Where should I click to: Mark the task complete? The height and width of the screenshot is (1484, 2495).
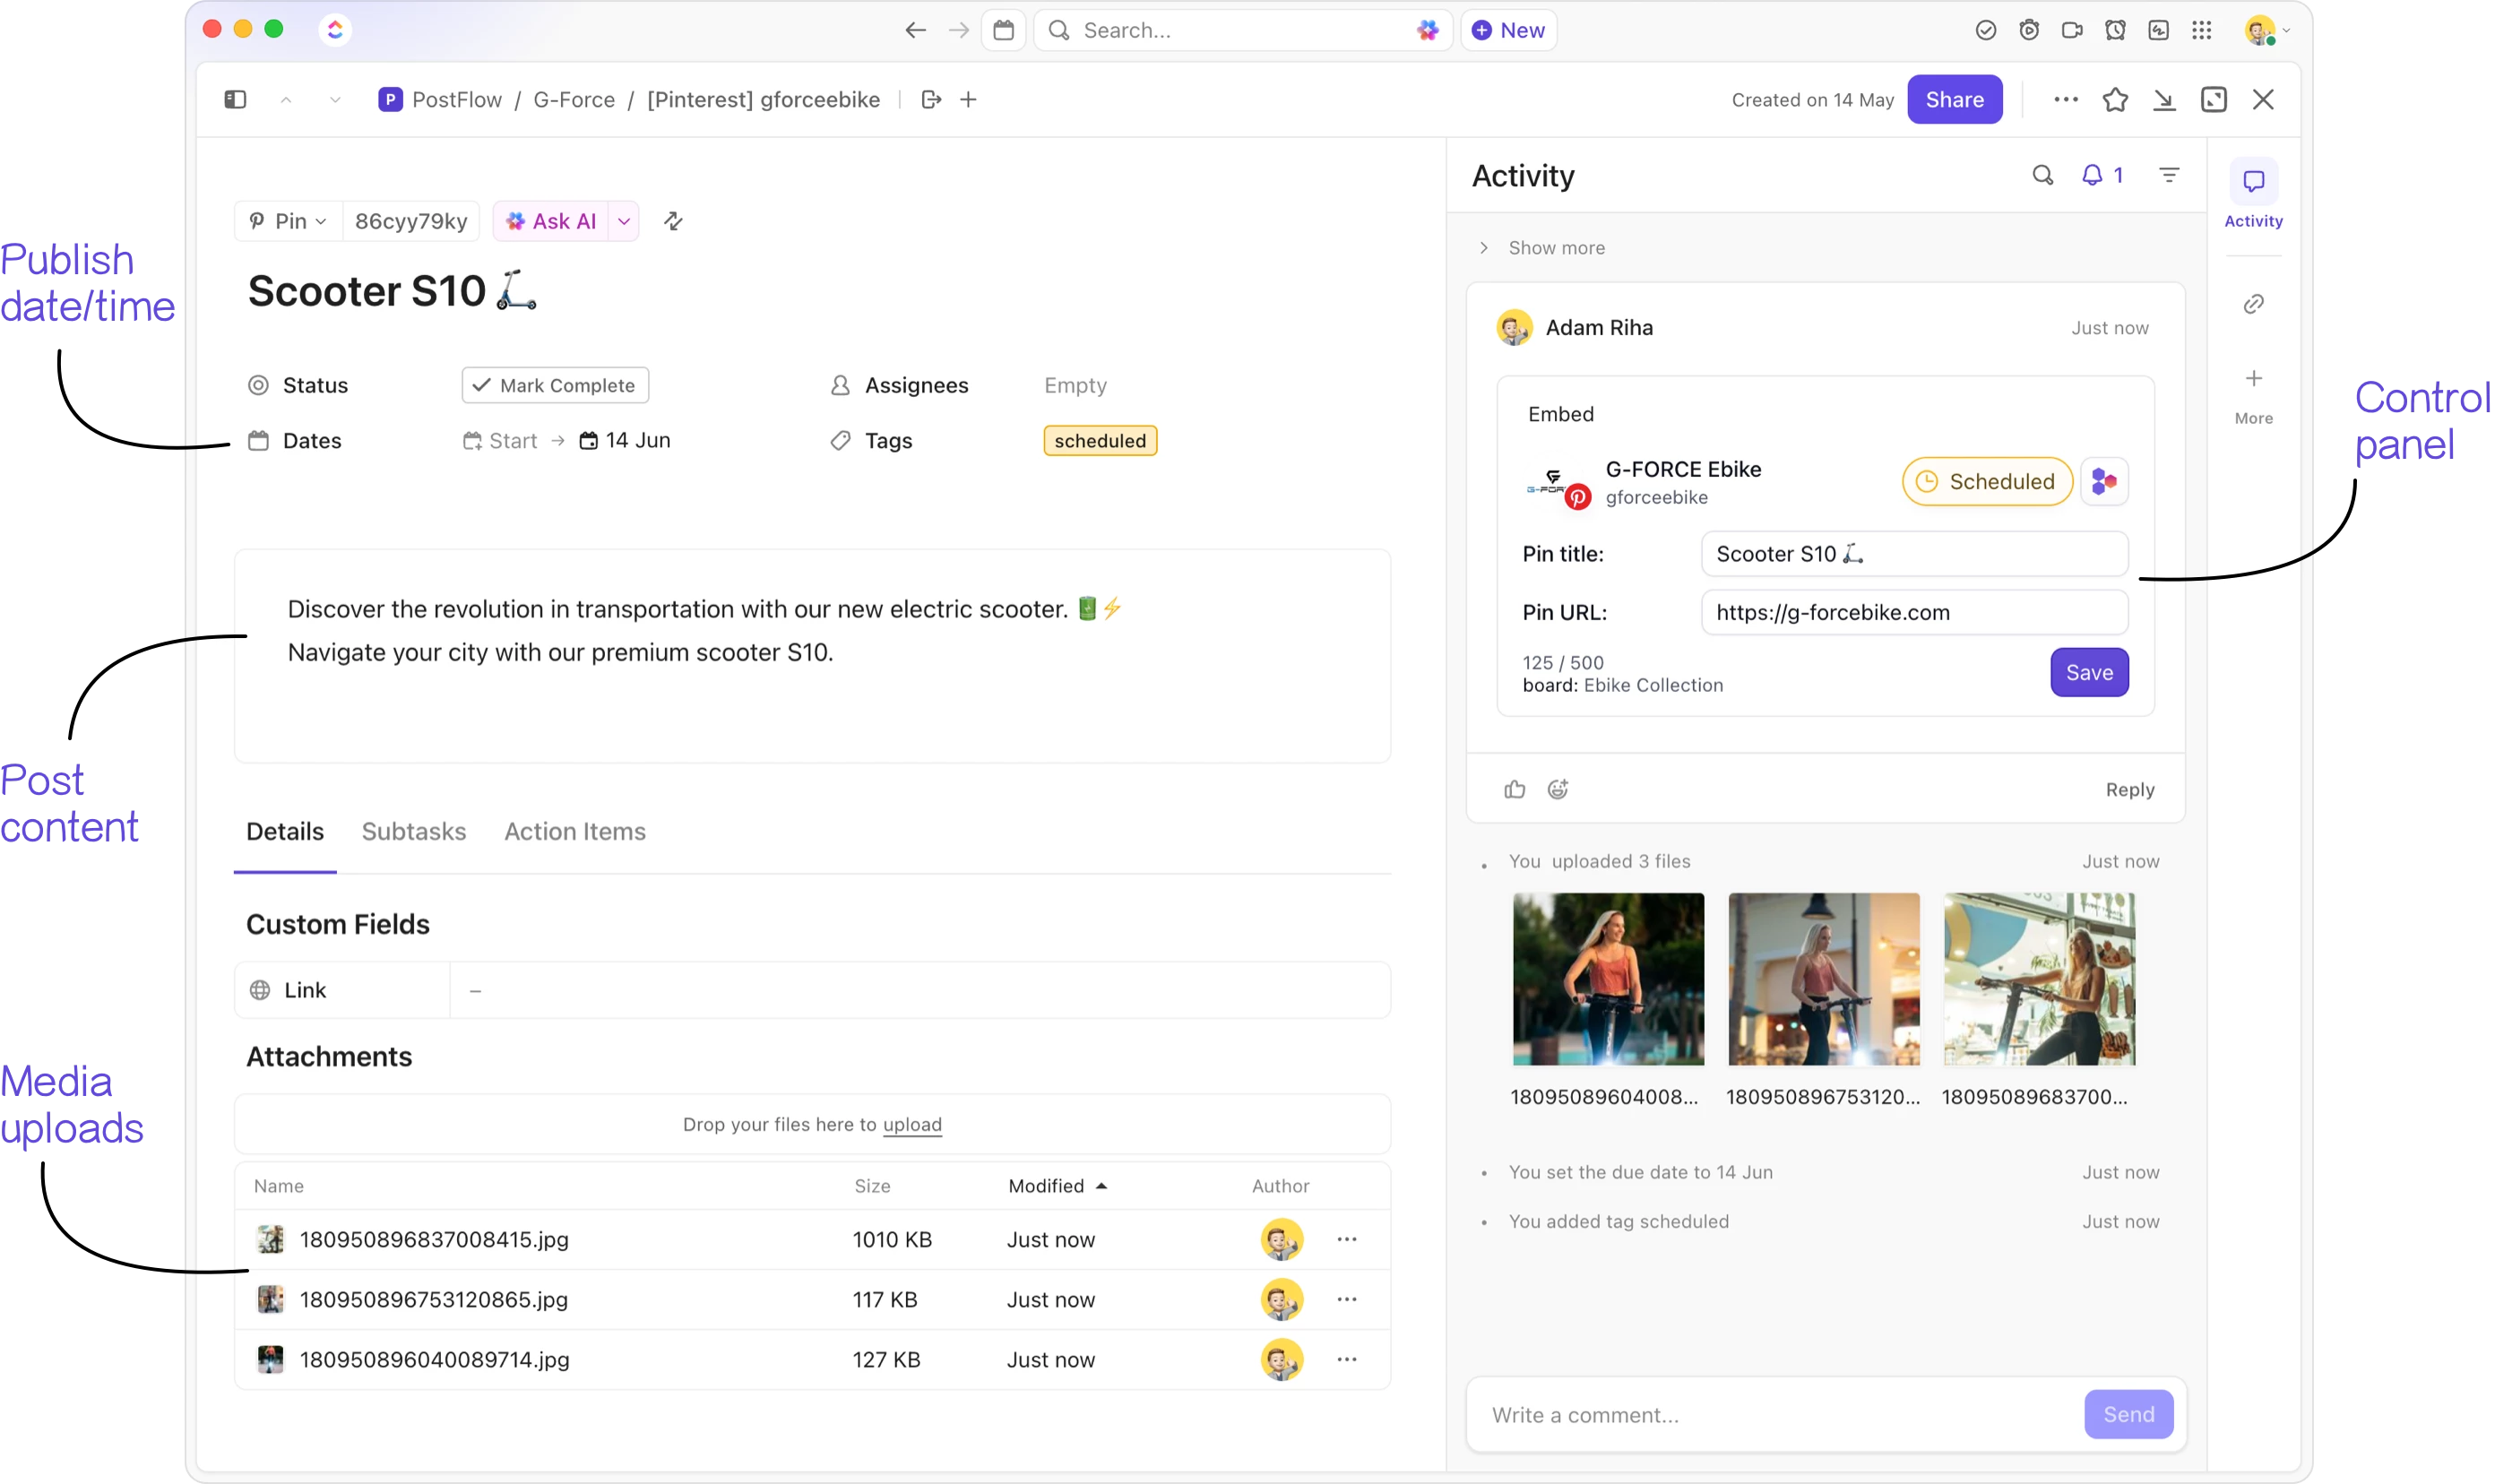coord(555,384)
